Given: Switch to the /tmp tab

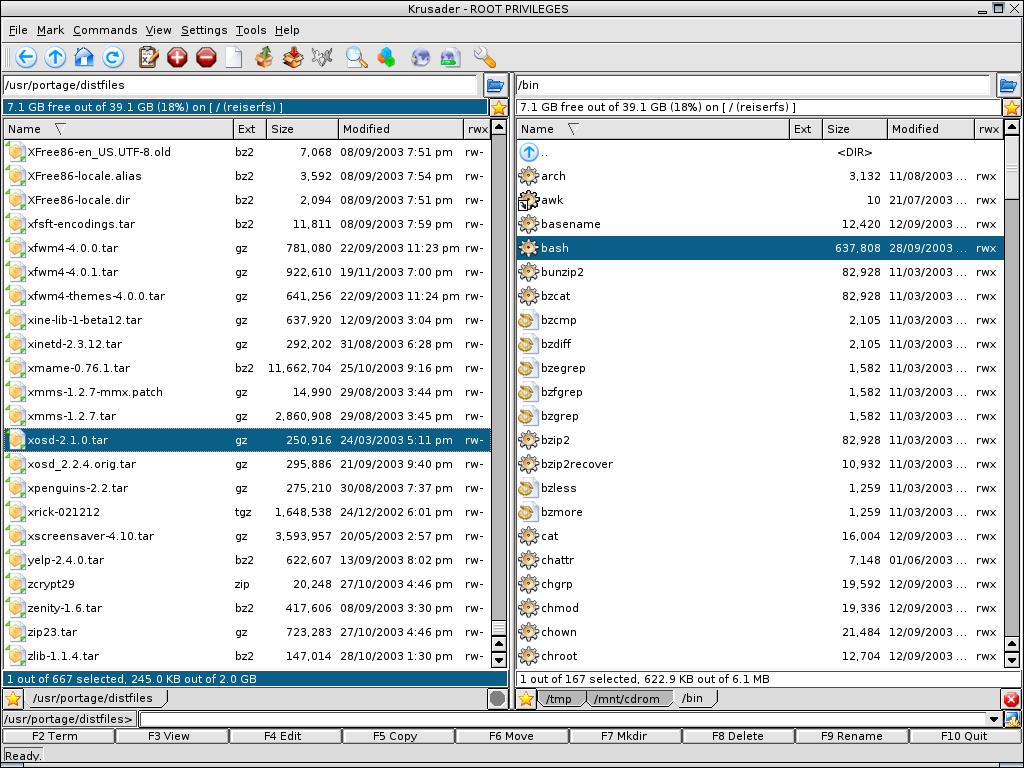Looking at the screenshot, I should click(559, 699).
